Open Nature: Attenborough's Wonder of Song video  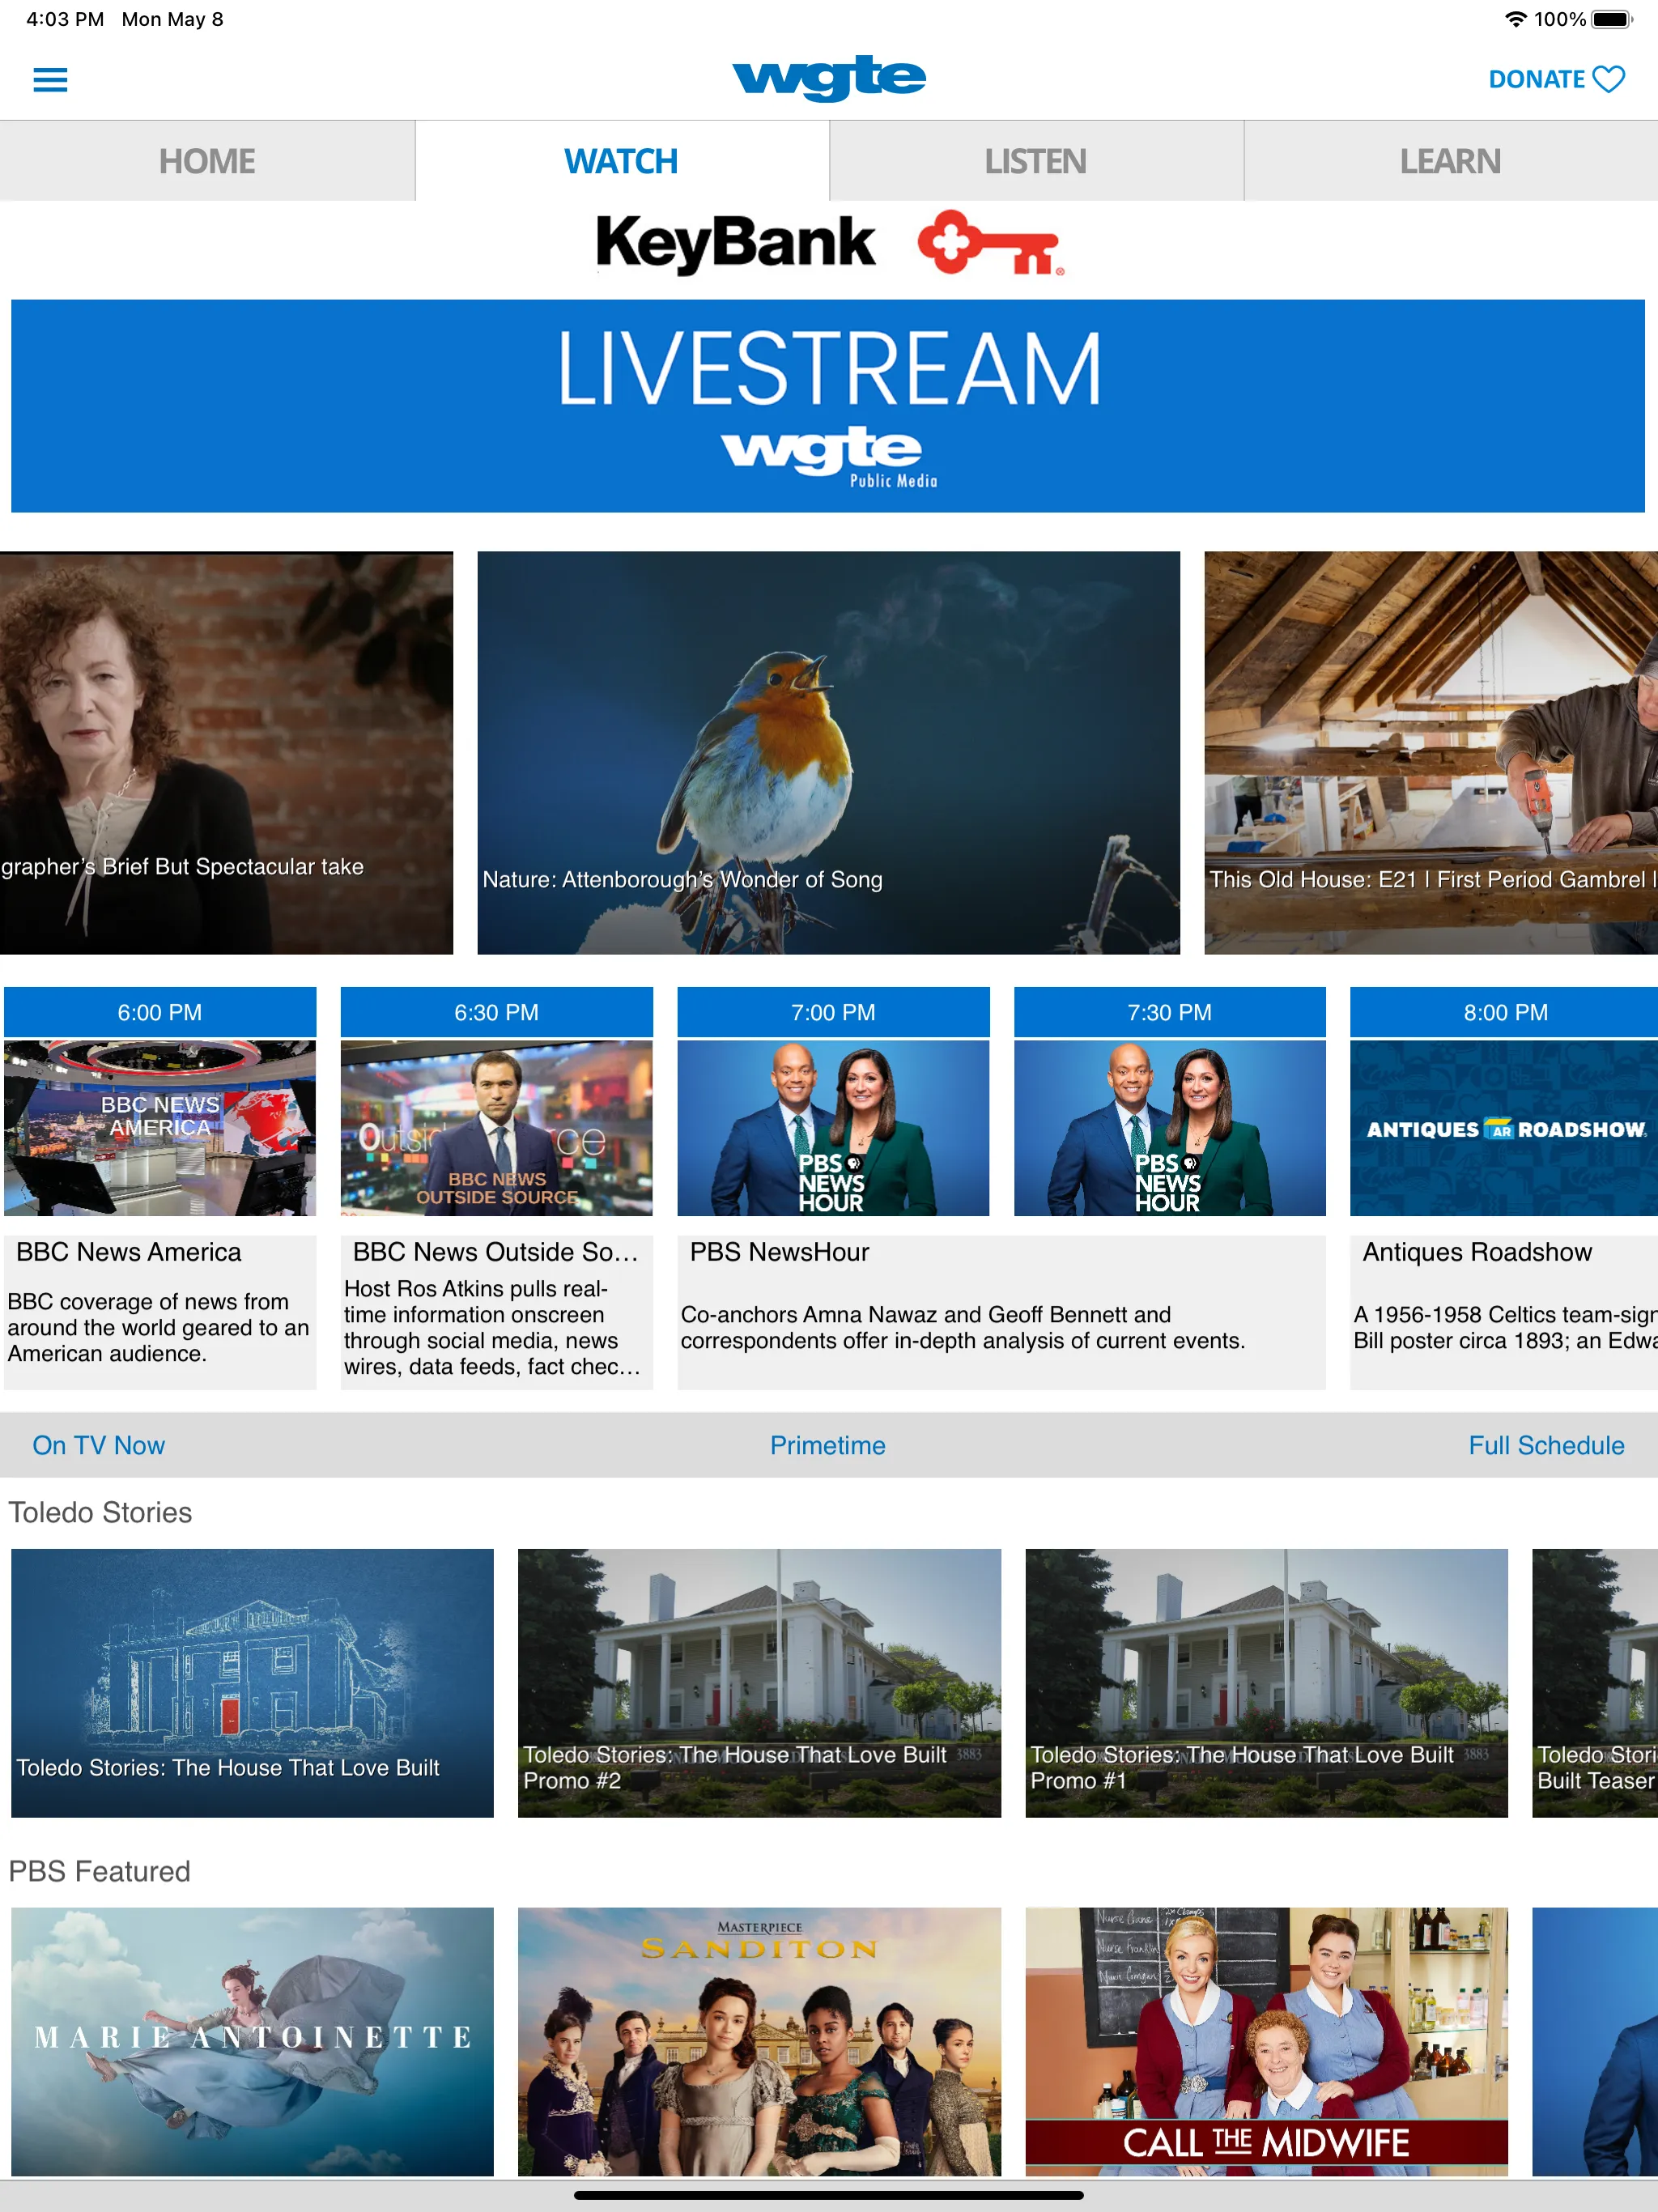828,753
